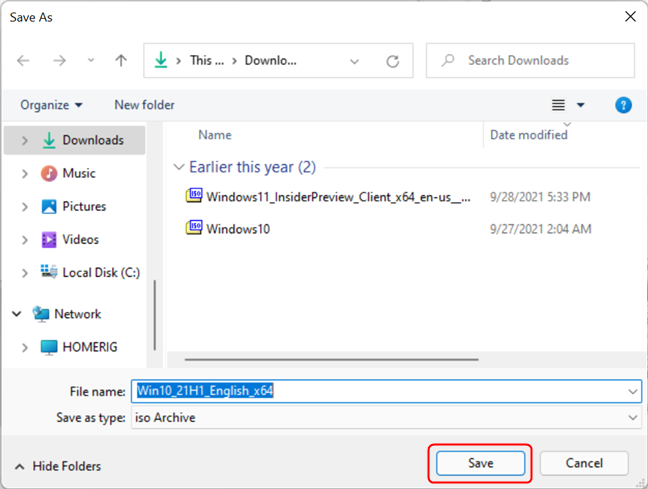Screen dimensions: 648x489
Task: Click the Cancel button
Action: coord(584,463)
